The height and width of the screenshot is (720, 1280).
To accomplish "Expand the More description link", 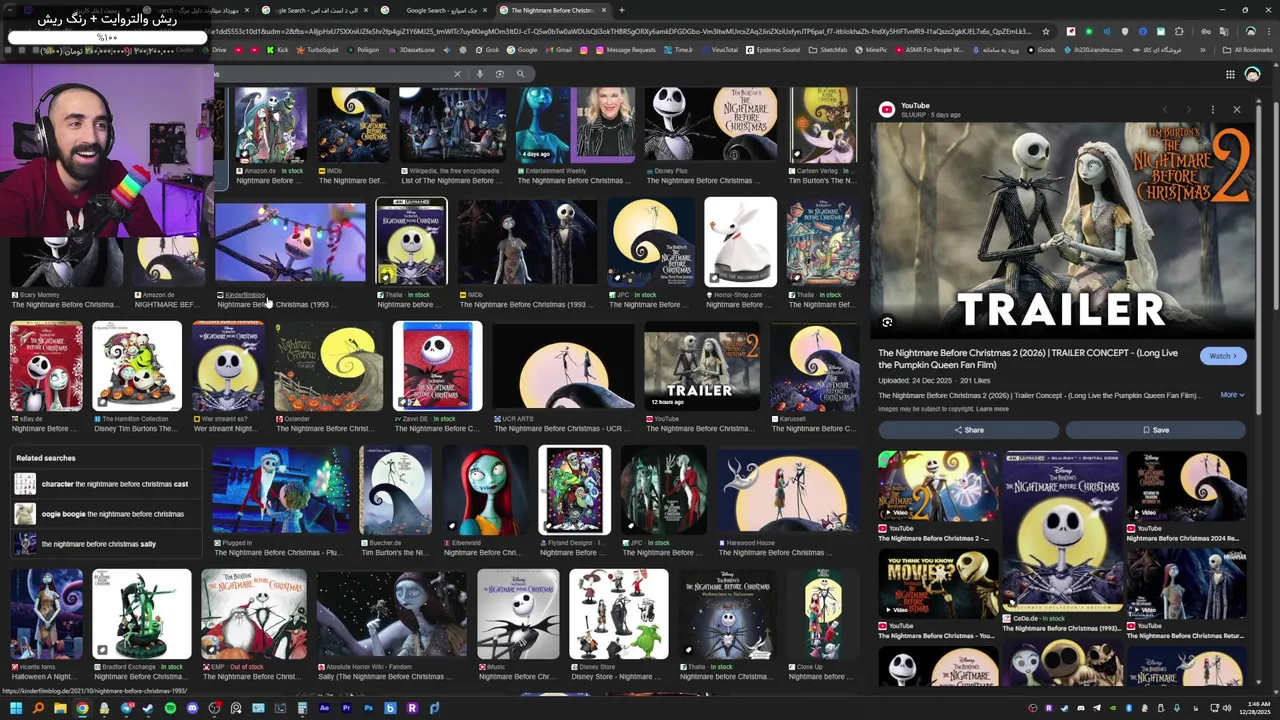I will coord(1232,395).
